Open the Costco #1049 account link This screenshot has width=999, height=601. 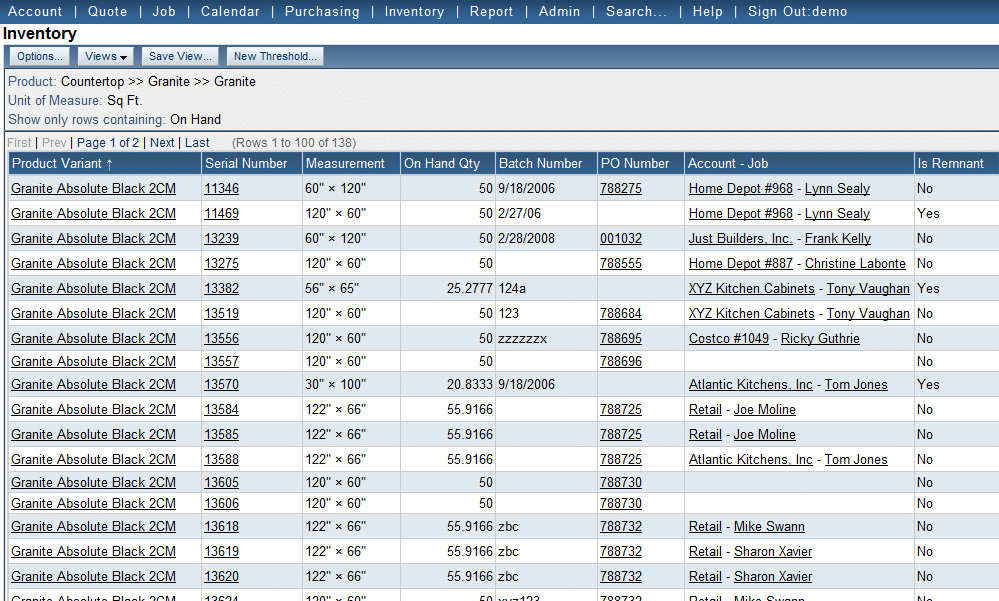coord(728,339)
